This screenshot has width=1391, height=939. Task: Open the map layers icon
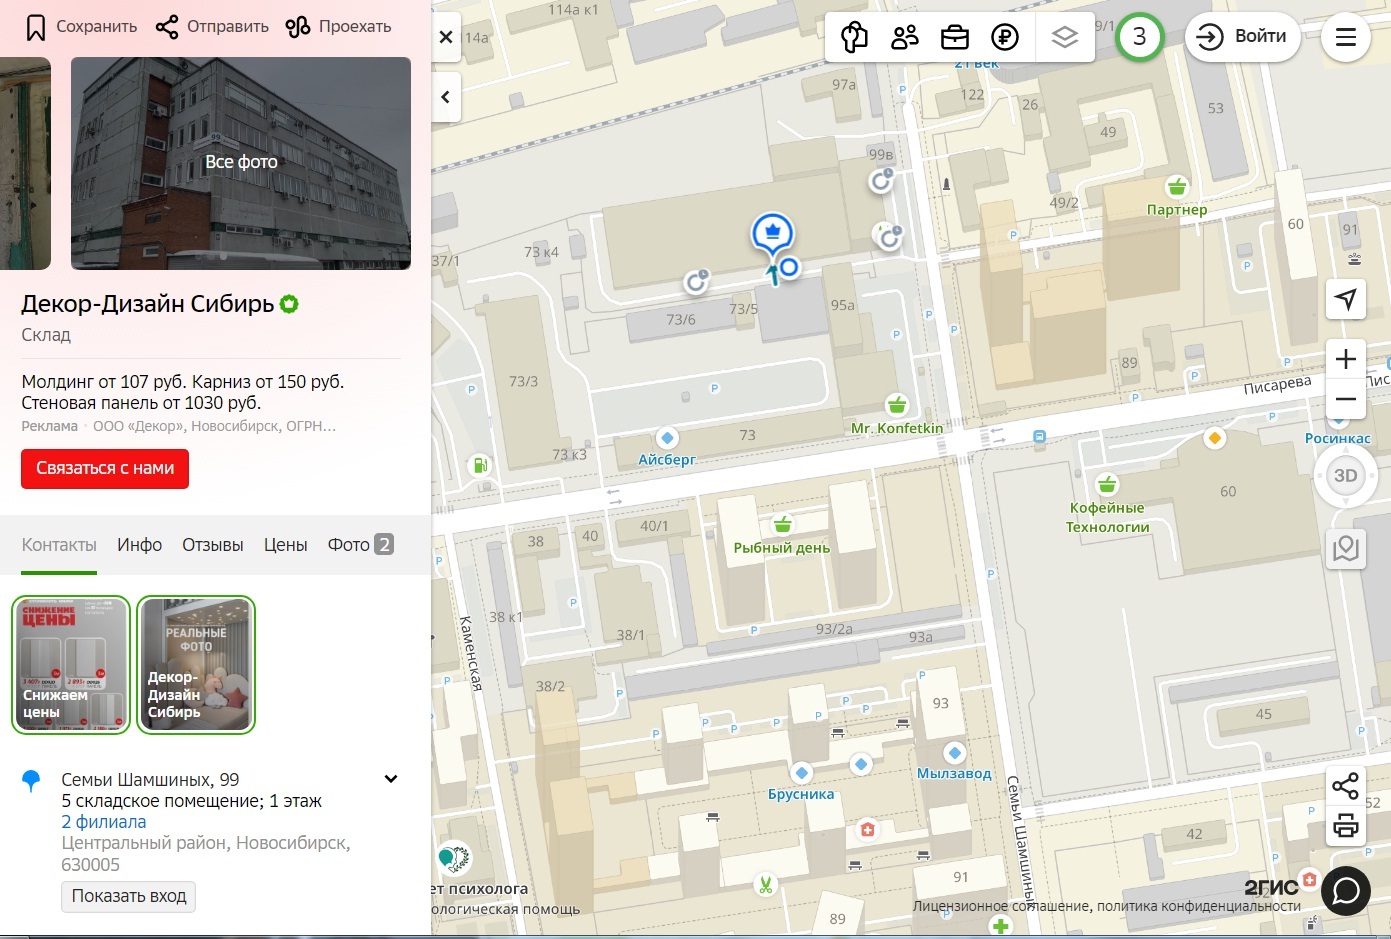1065,37
